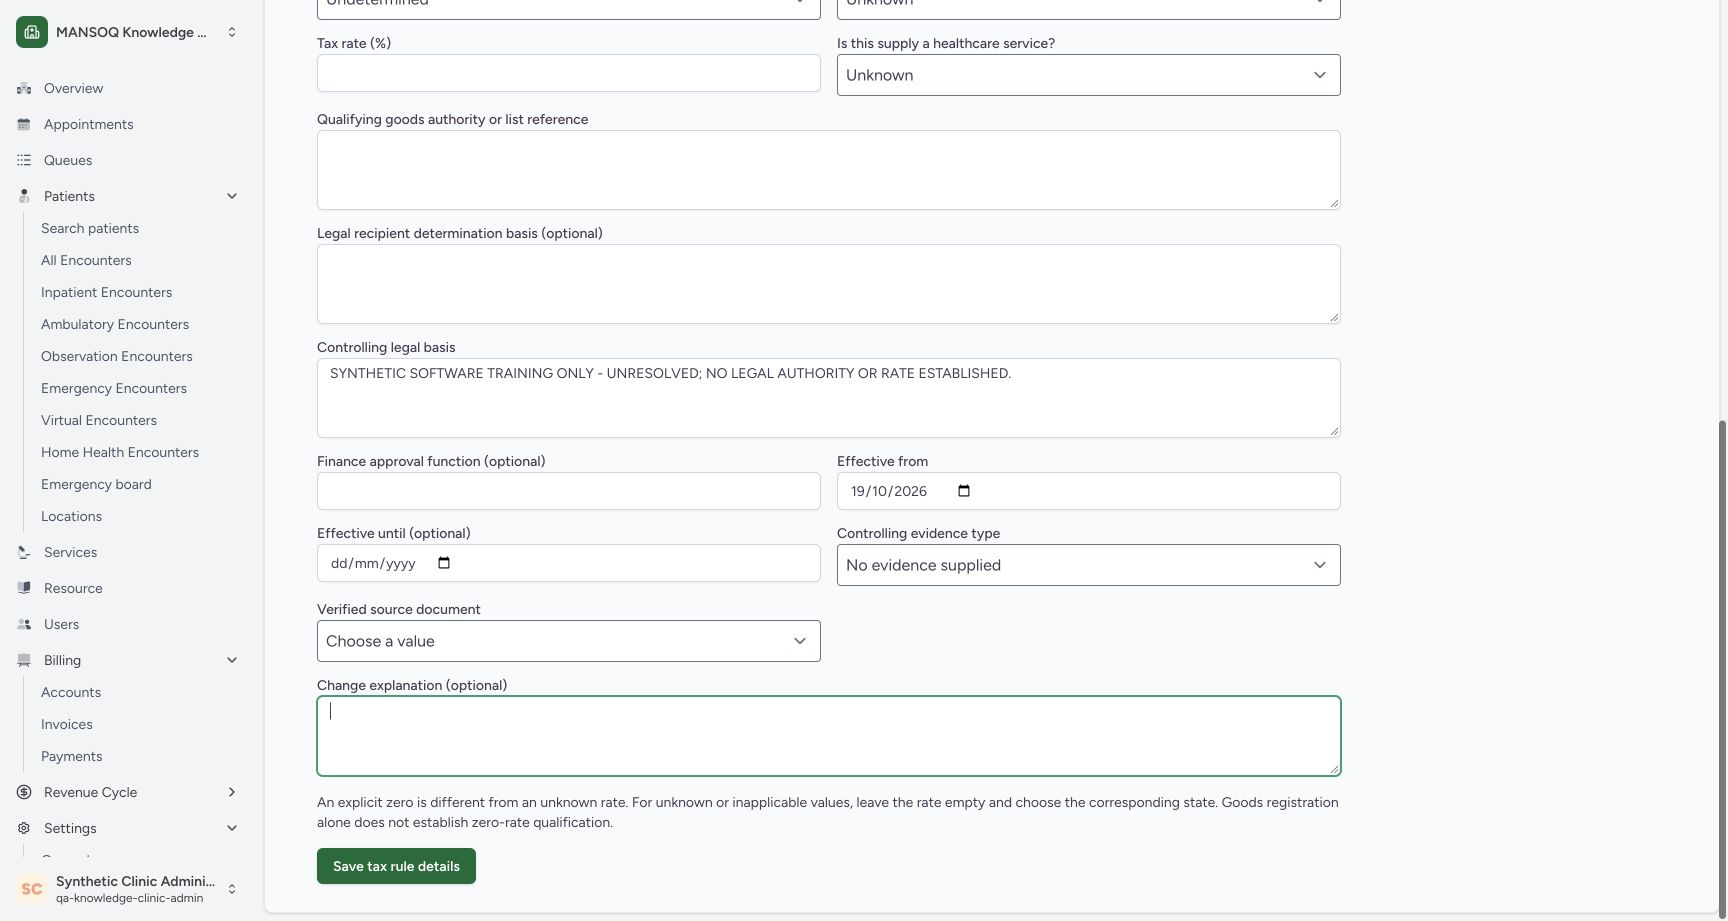This screenshot has height=921, width=1728.
Task: Open the Effective until calendar picker icon
Action: pos(445,563)
